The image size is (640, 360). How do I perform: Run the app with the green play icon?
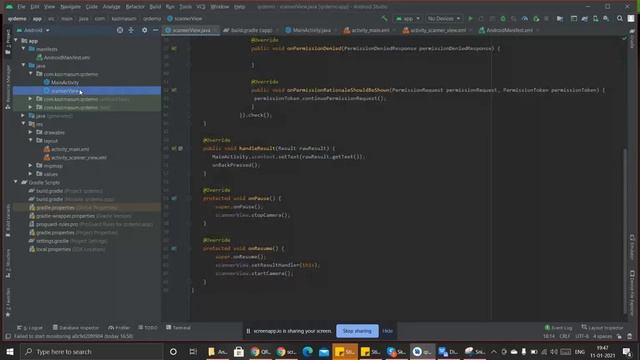470,19
